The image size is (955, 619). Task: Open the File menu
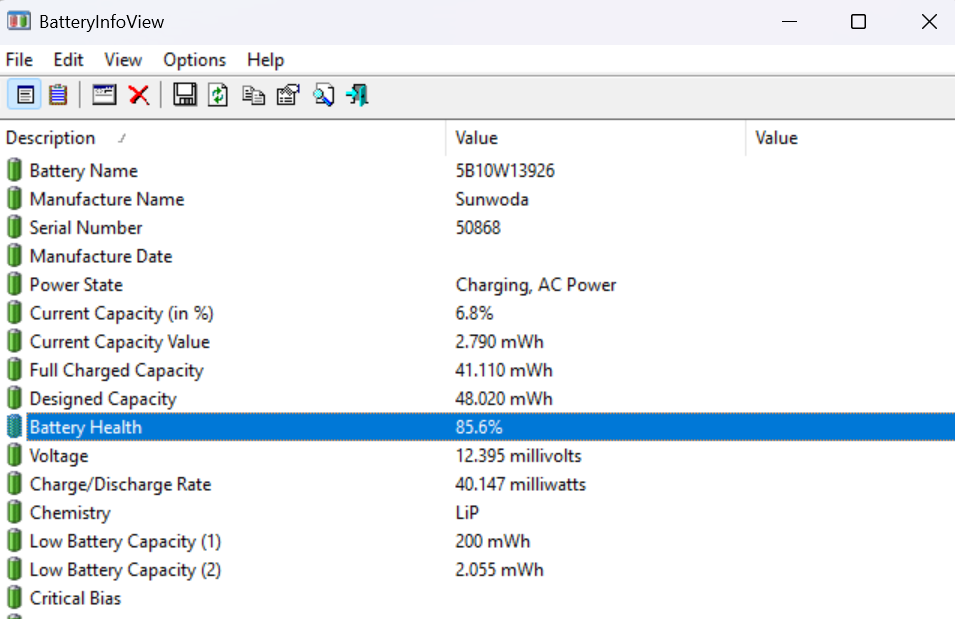[19, 60]
